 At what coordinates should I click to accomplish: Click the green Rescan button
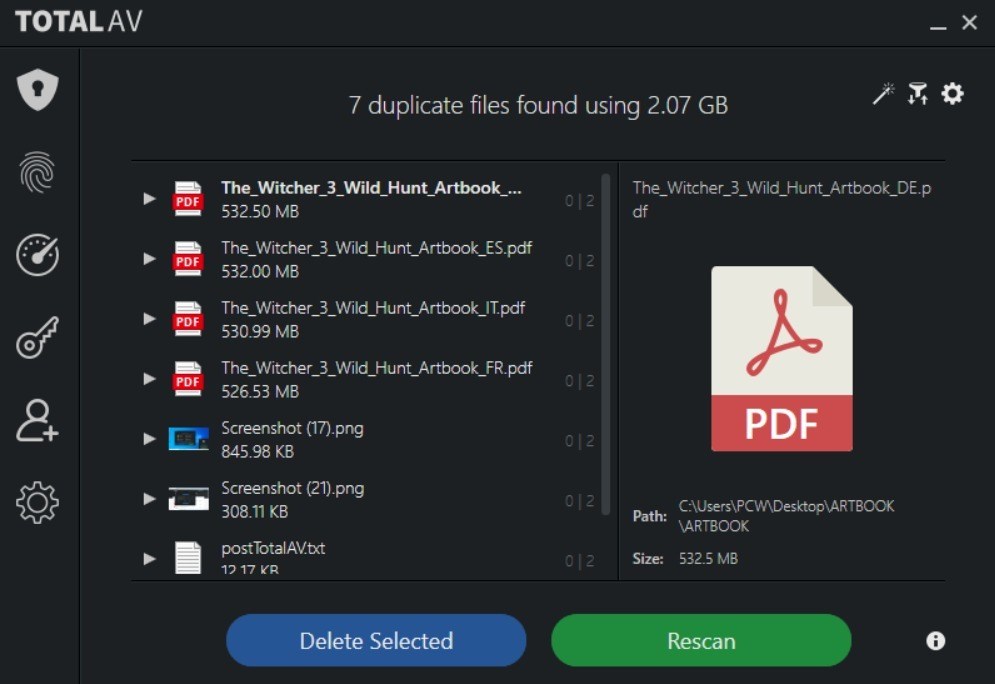coord(701,640)
